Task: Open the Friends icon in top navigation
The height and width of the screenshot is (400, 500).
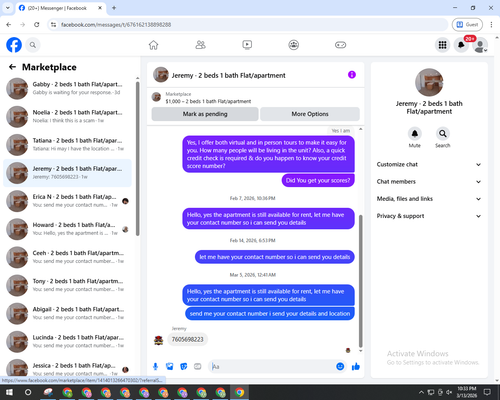Action: (200, 45)
